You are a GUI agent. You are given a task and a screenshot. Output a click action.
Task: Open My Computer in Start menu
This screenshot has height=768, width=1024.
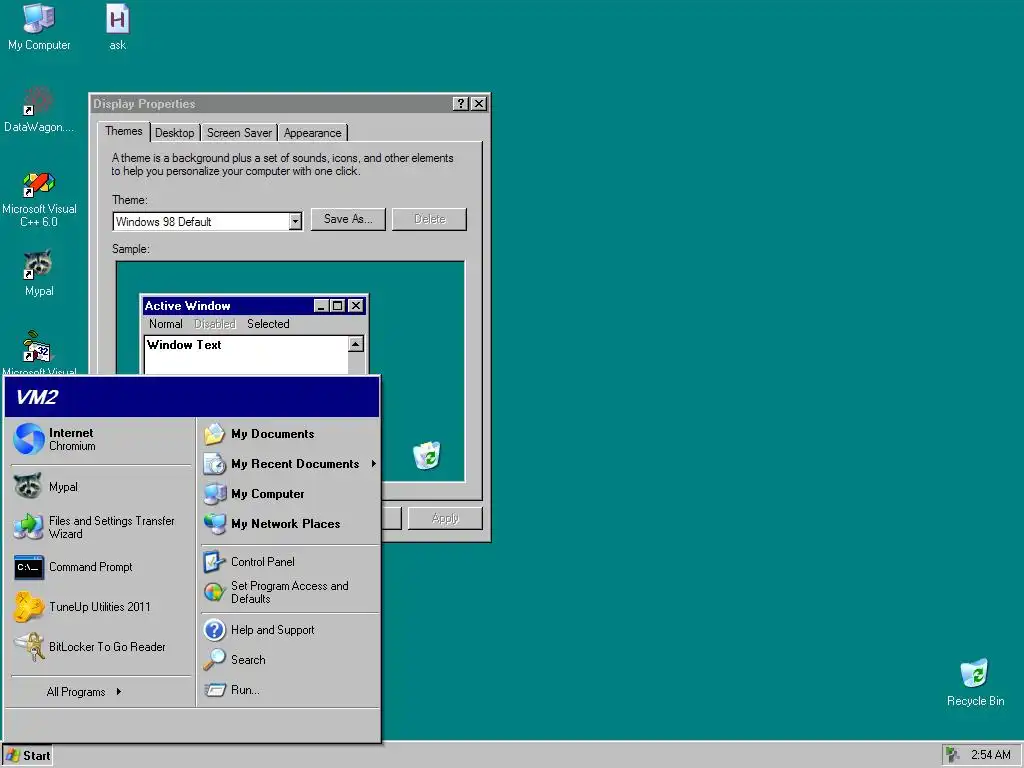[290, 494]
